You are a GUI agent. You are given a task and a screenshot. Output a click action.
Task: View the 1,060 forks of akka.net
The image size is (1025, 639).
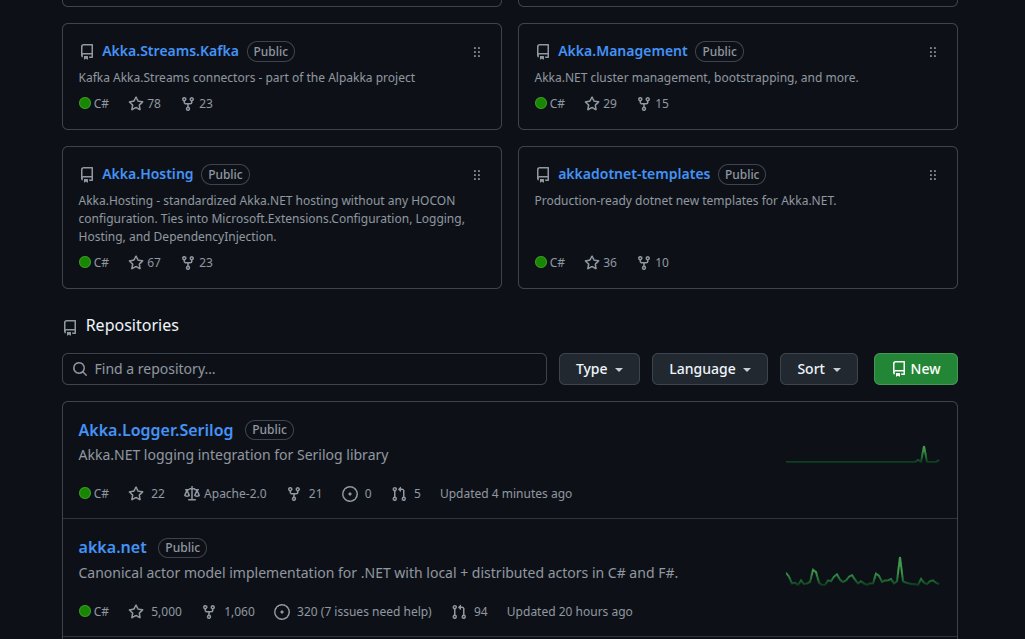click(228, 612)
